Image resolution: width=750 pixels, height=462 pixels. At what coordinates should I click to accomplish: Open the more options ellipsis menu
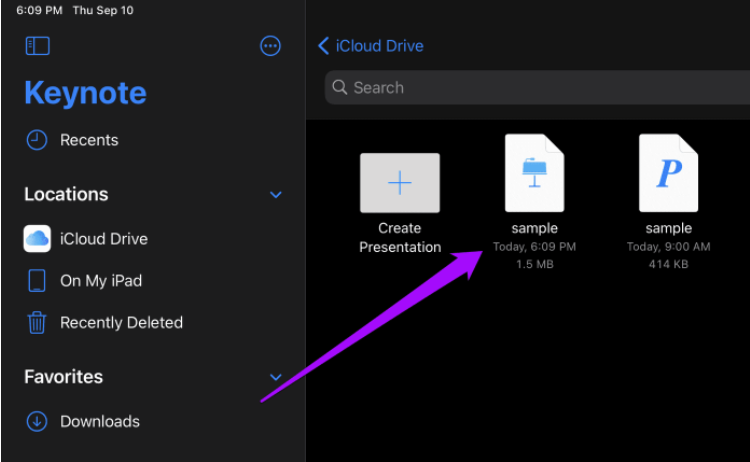(270, 46)
